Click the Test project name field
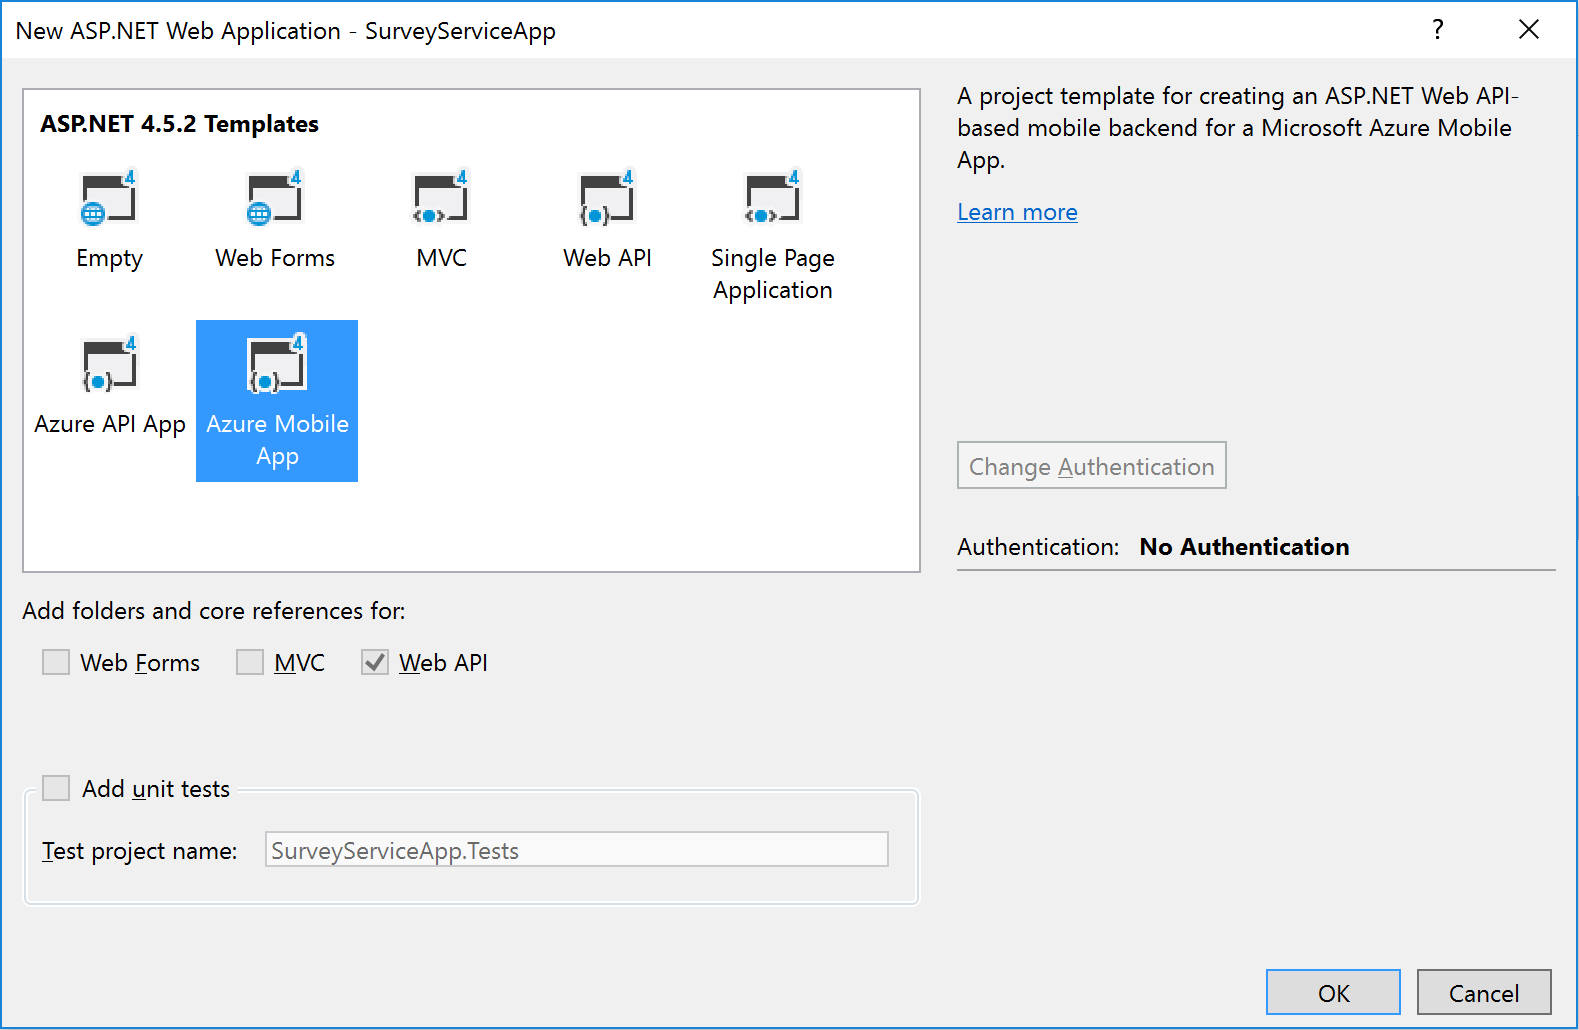Screen dimensions: 1579x1030 [x=577, y=850]
